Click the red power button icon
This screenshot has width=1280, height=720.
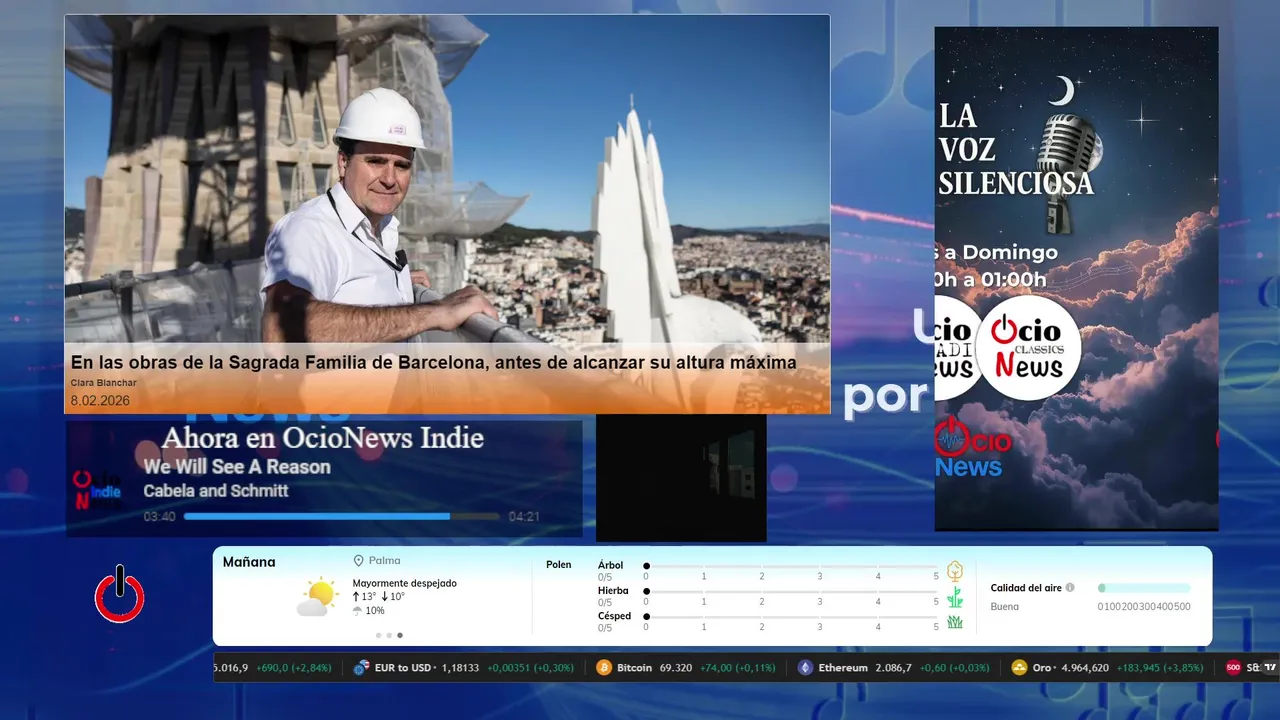click(x=120, y=594)
